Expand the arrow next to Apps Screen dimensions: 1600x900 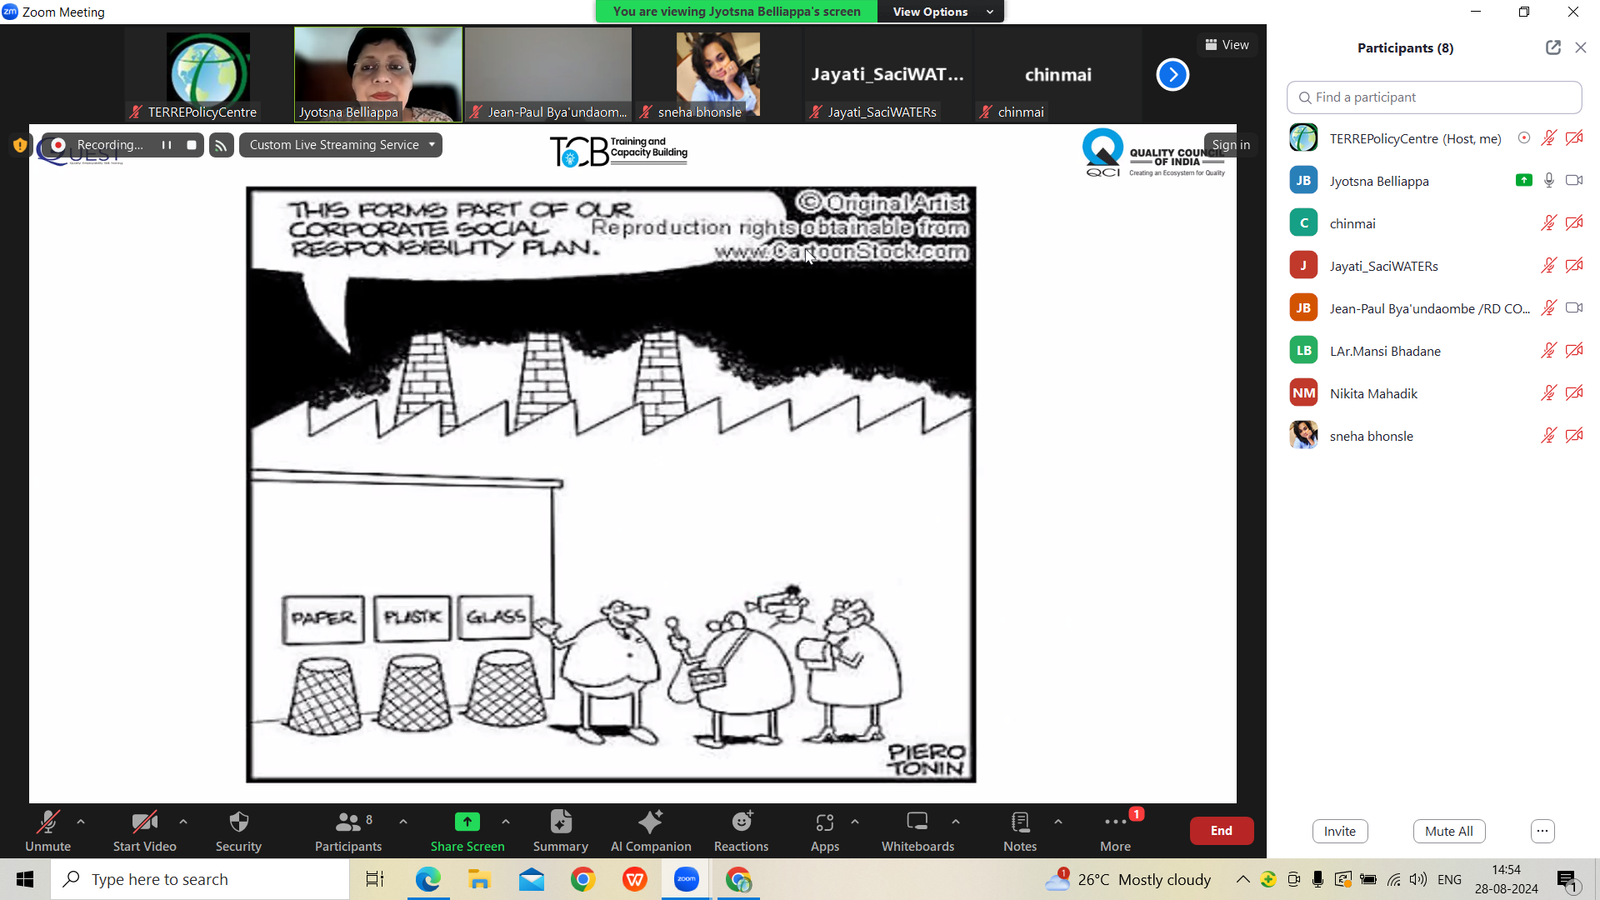point(855,822)
